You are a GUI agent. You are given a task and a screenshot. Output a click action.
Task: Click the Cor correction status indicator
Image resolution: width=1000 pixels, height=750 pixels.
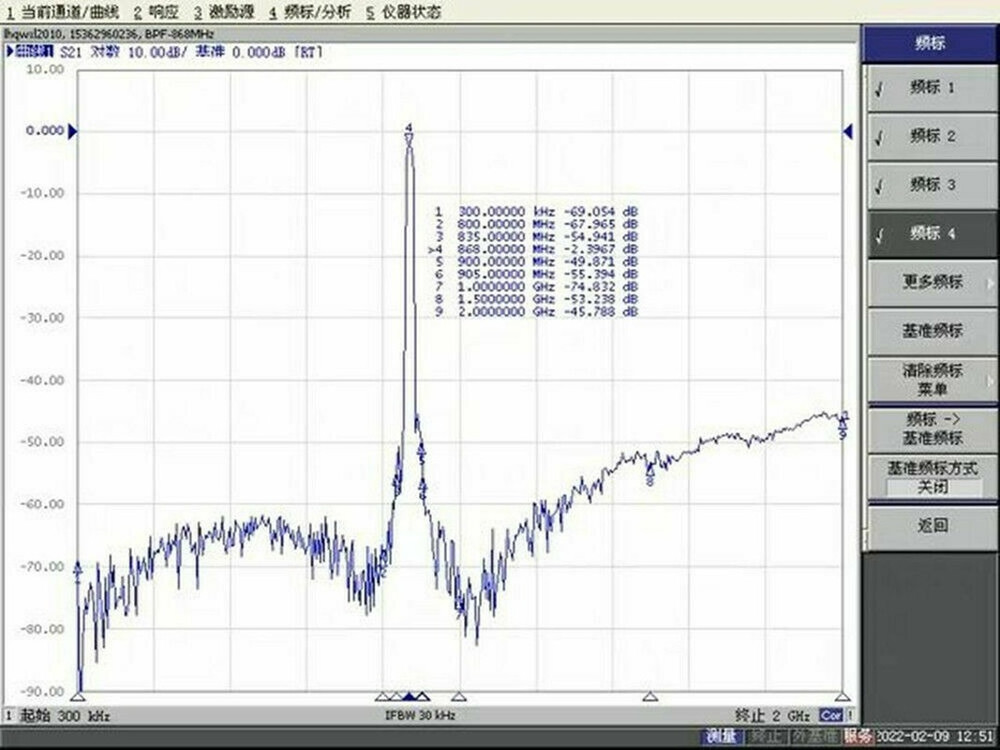tap(830, 716)
